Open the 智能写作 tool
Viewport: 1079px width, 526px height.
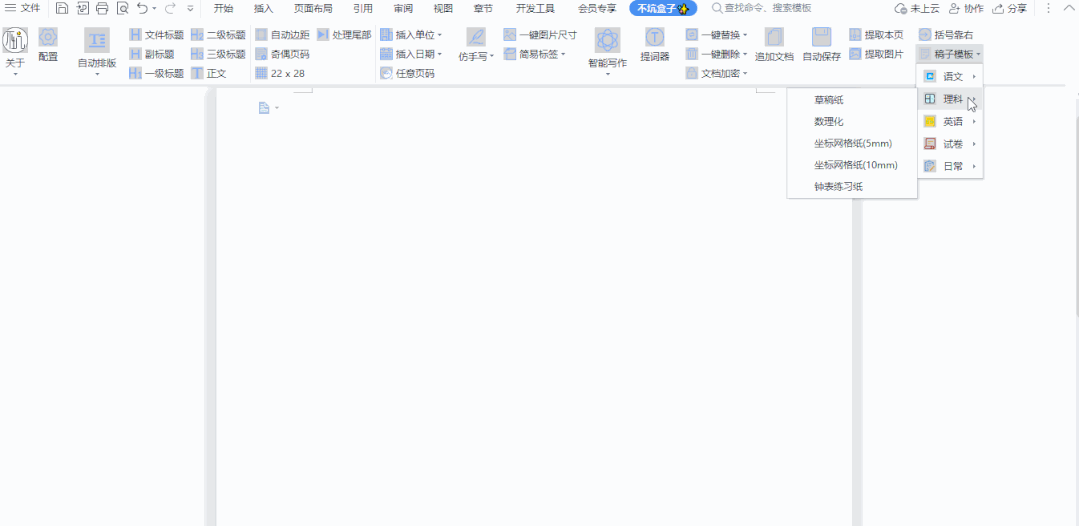click(x=607, y=40)
